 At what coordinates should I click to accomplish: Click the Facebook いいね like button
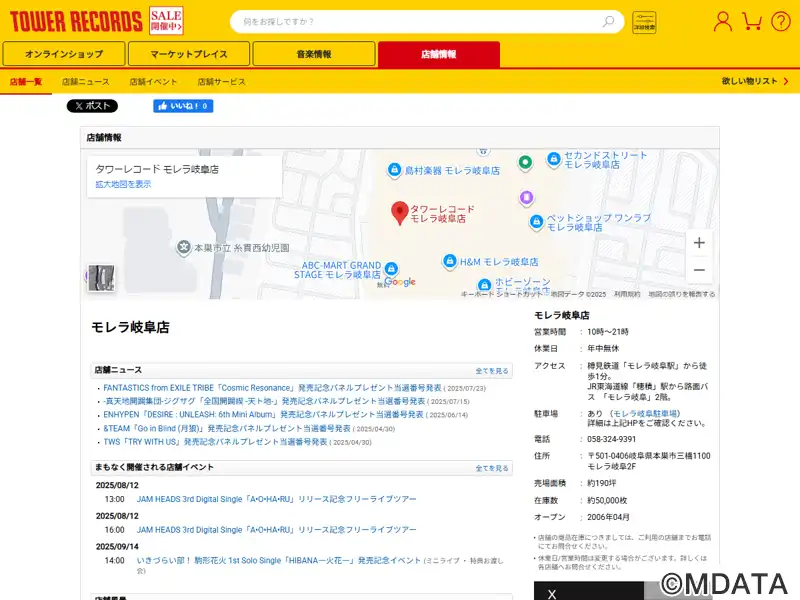183,106
